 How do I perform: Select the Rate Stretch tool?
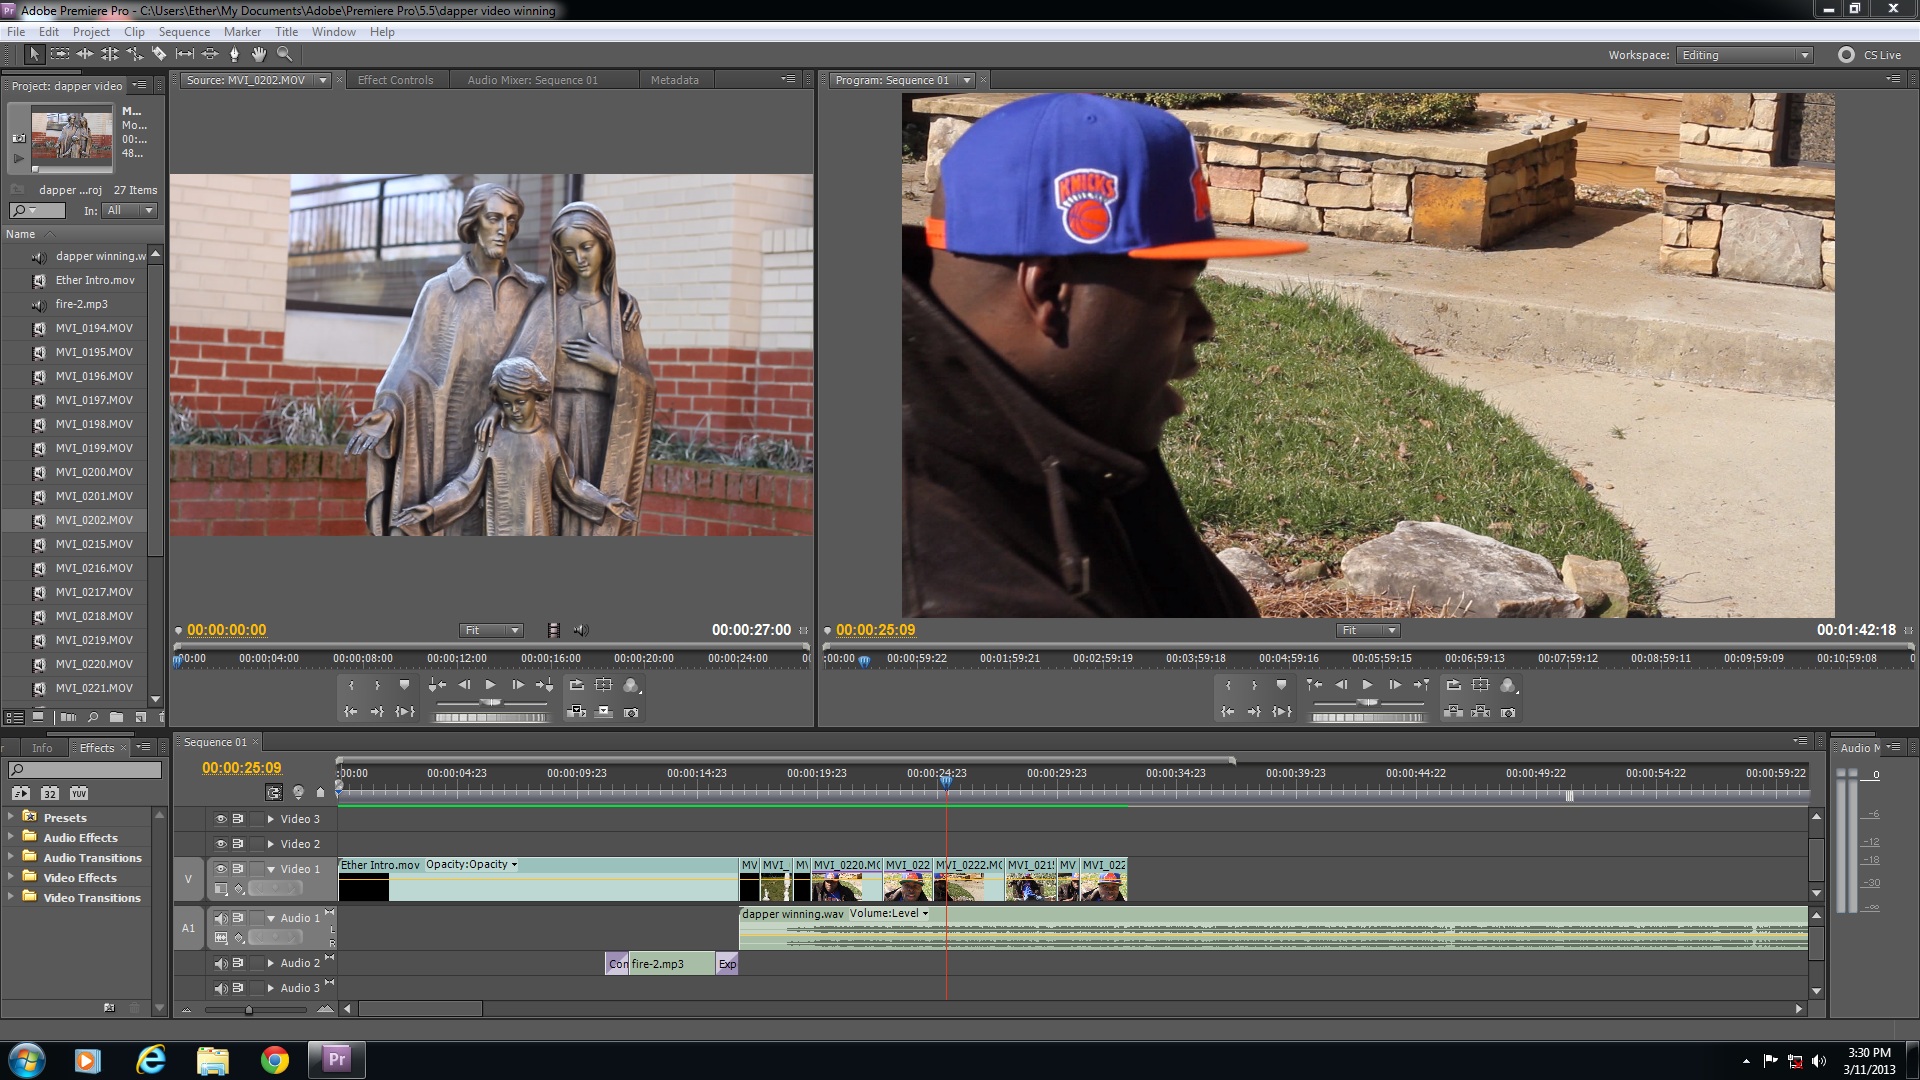point(135,54)
